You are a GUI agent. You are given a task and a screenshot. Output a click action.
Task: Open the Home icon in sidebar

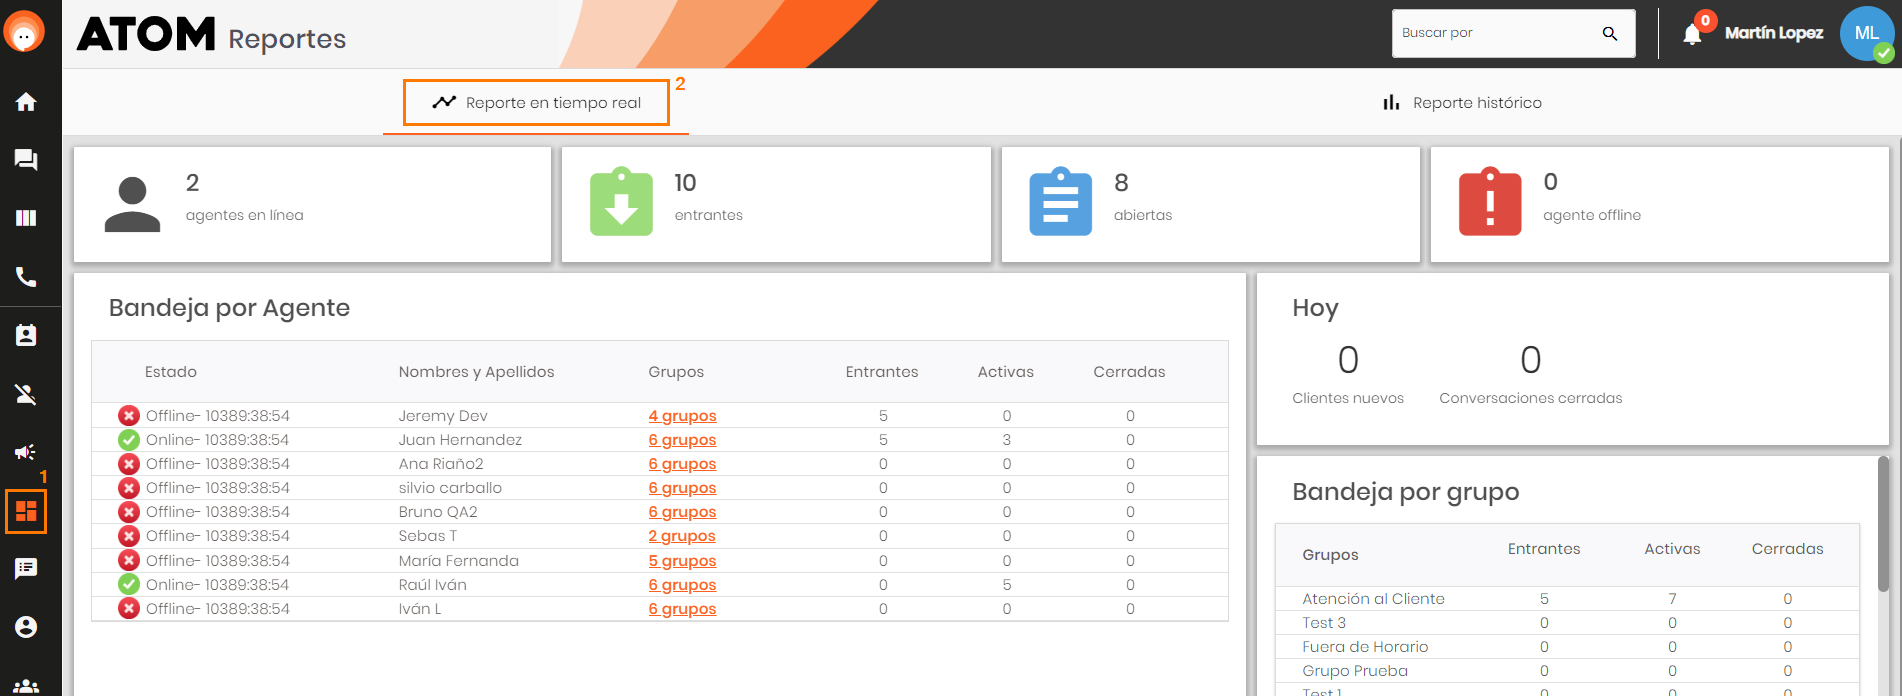pos(26,102)
